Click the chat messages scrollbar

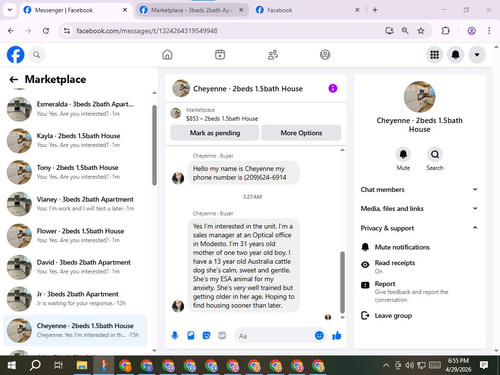coord(342,282)
